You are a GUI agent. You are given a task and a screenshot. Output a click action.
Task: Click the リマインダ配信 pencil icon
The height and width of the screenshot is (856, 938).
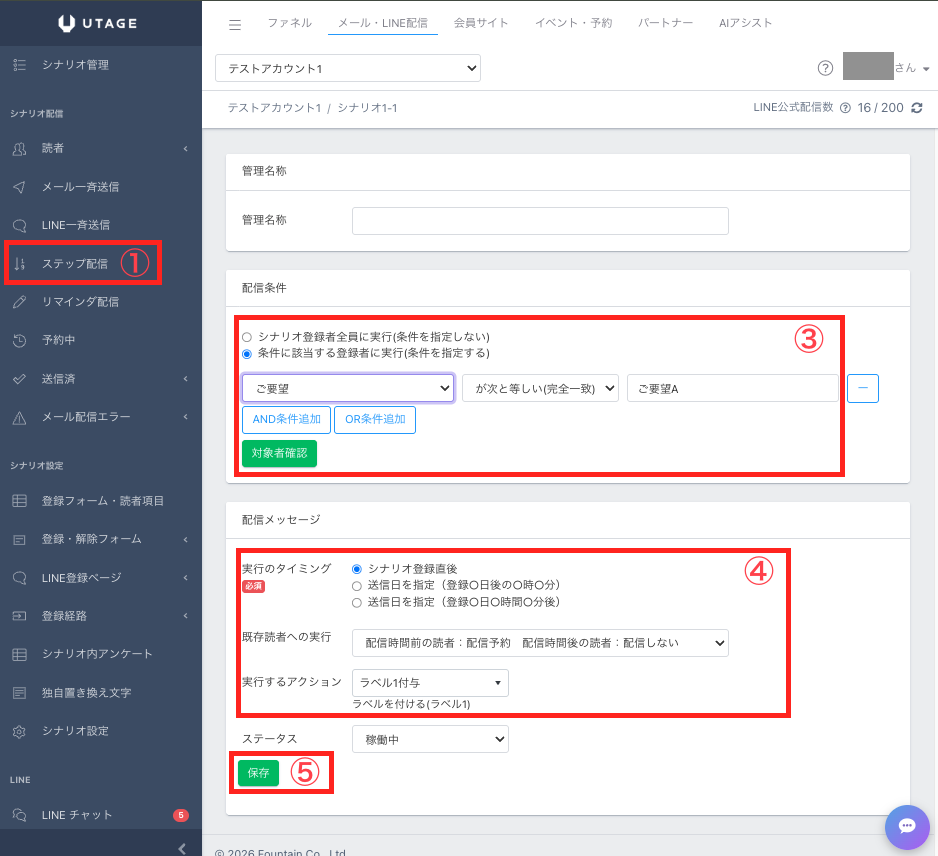click(x=19, y=302)
